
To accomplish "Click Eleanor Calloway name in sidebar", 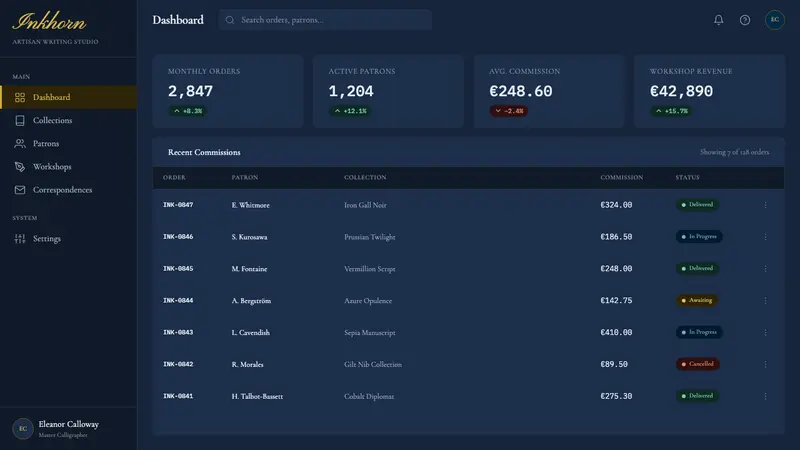I will [69, 424].
